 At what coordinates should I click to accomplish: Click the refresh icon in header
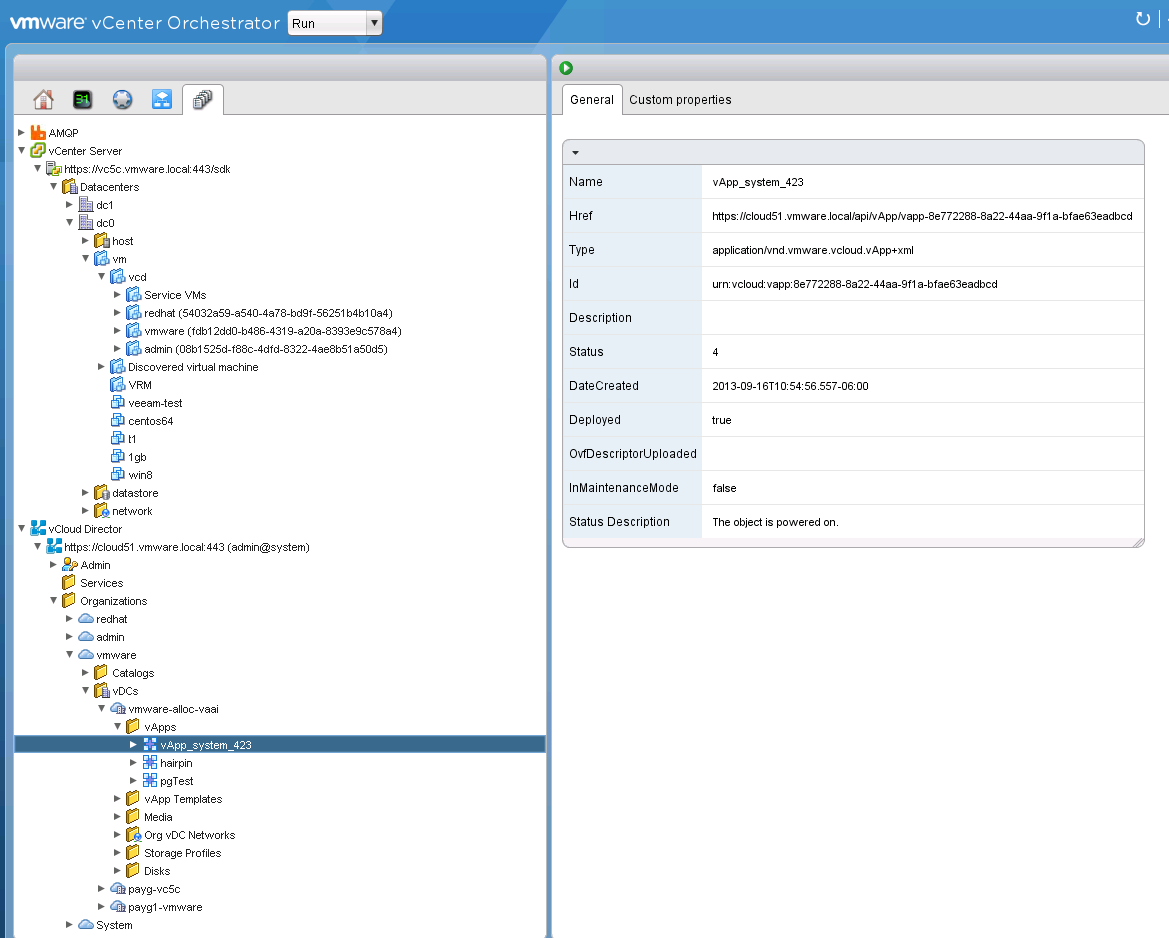[1143, 19]
